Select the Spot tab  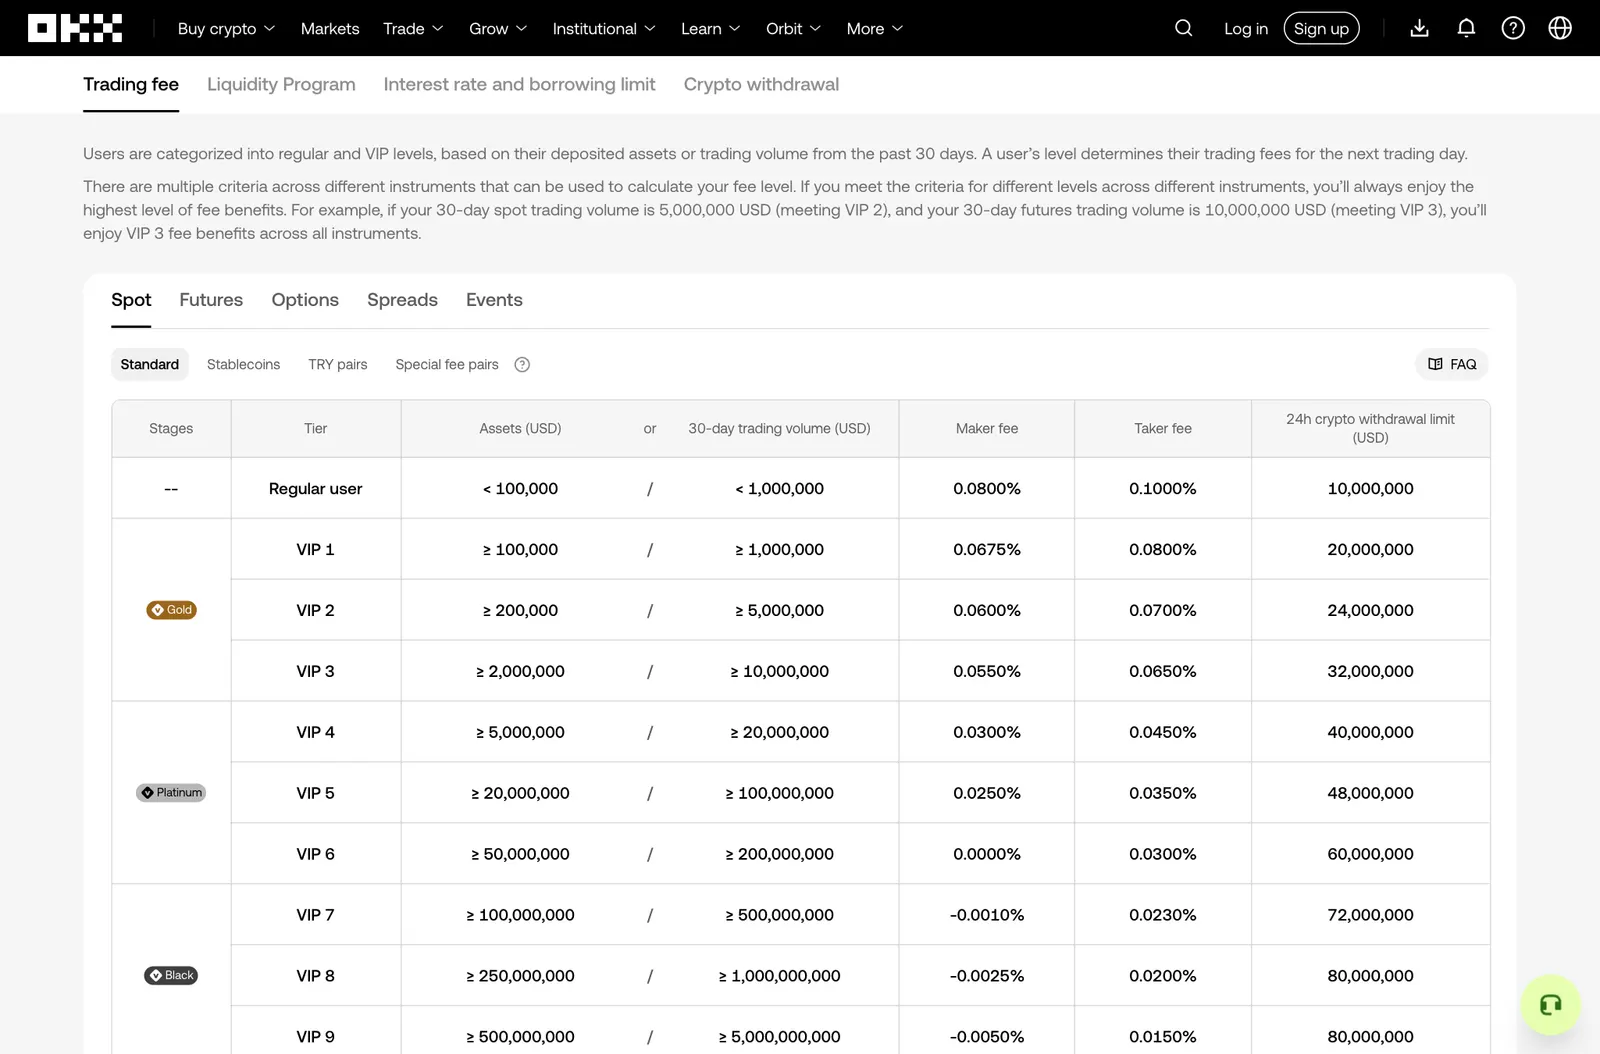click(131, 300)
